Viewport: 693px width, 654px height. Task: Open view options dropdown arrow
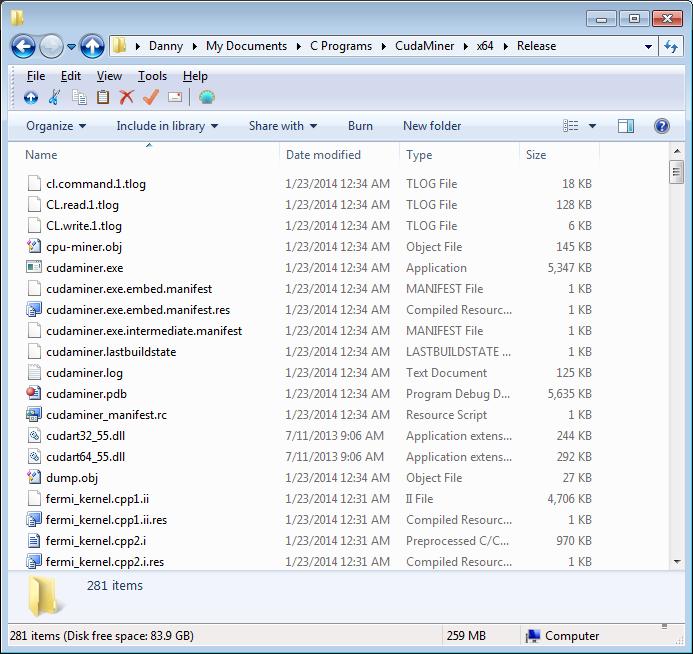click(592, 126)
